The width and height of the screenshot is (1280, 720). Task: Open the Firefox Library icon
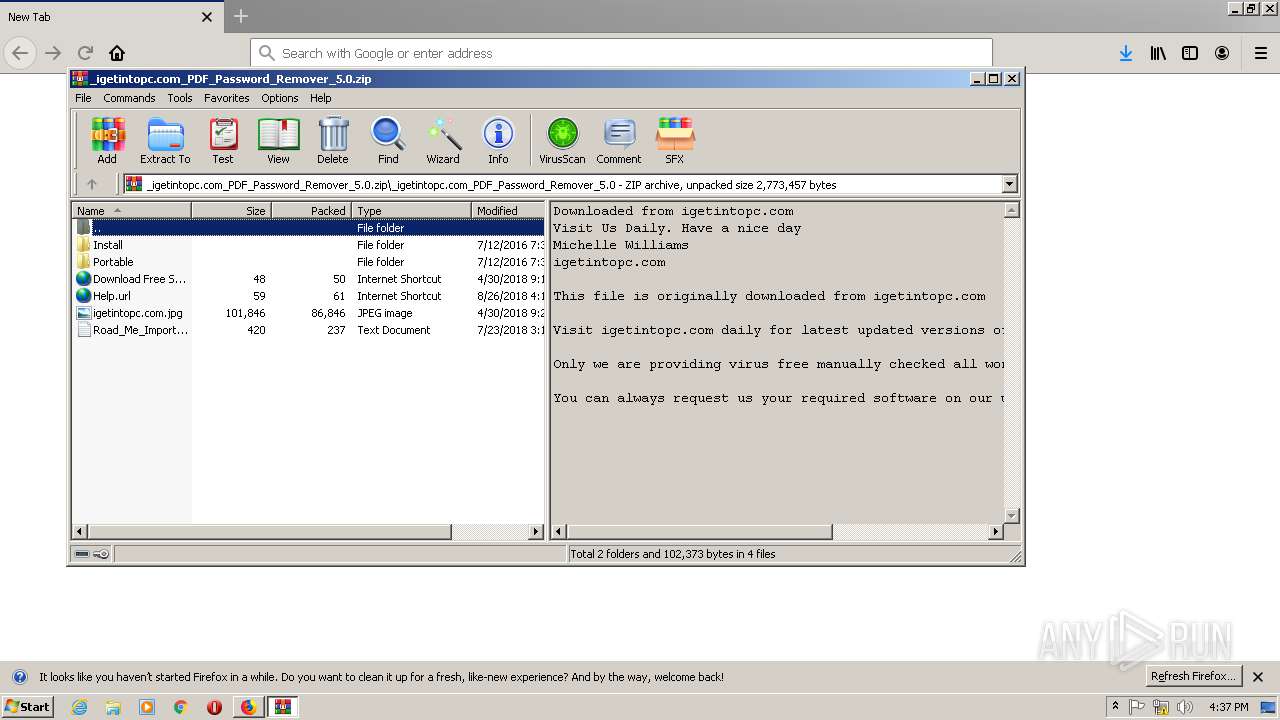[x=1158, y=53]
